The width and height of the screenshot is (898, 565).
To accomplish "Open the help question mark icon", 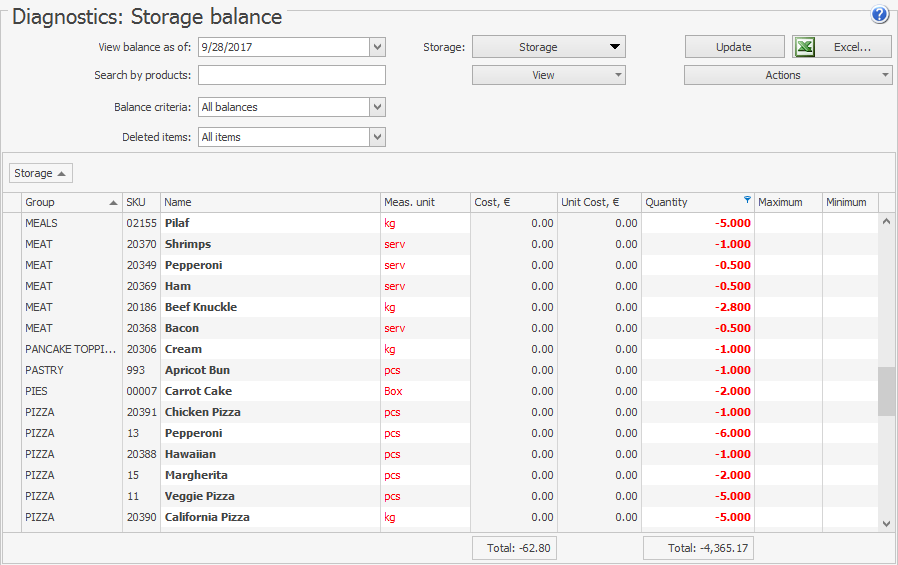I will (880, 14).
